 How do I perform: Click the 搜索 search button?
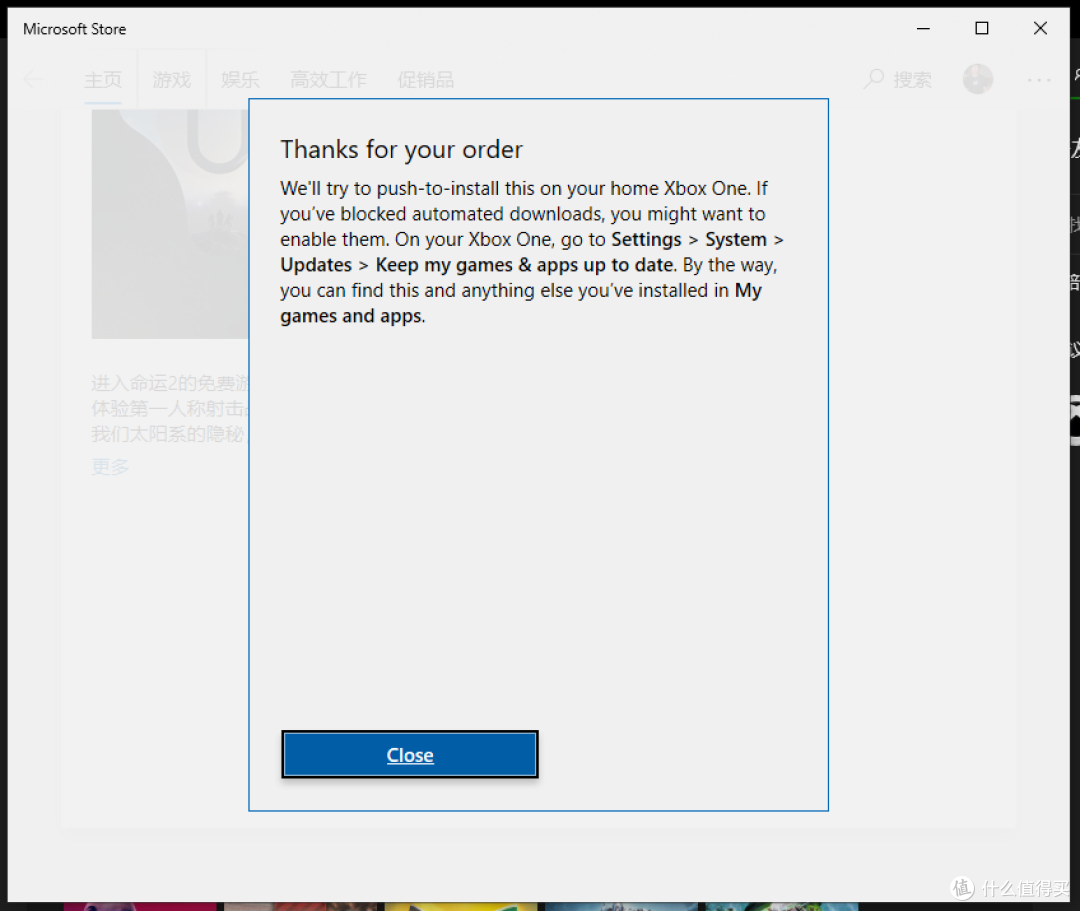(x=898, y=80)
